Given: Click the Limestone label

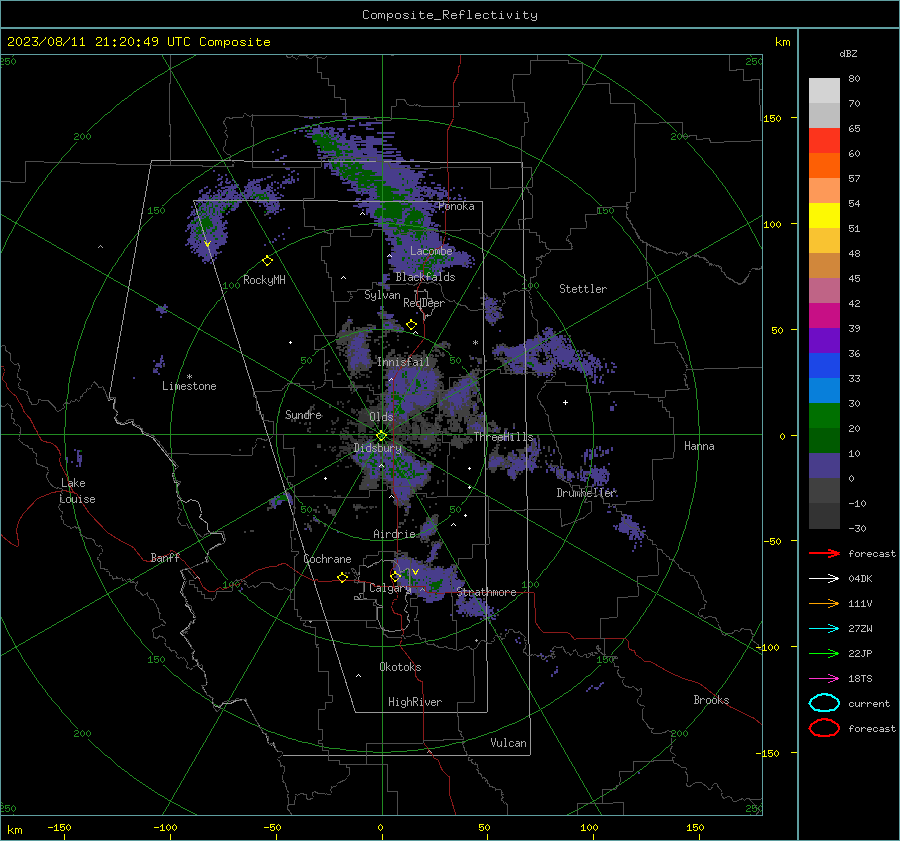Looking at the screenshot, I should pos(189,386).
